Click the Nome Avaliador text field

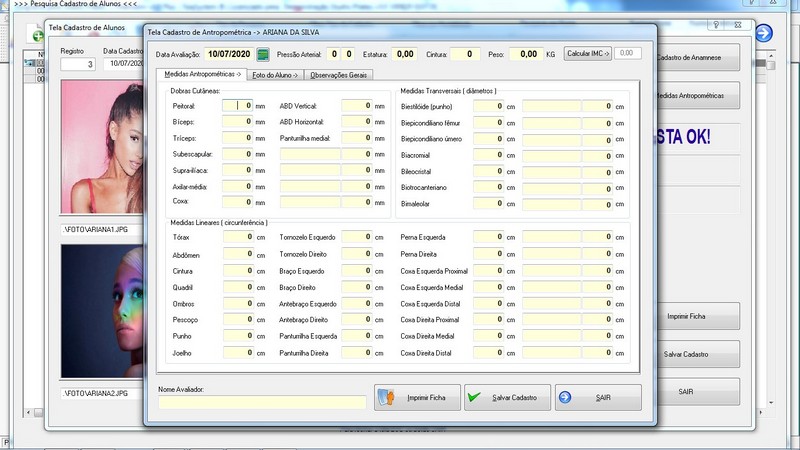[262, 402]
